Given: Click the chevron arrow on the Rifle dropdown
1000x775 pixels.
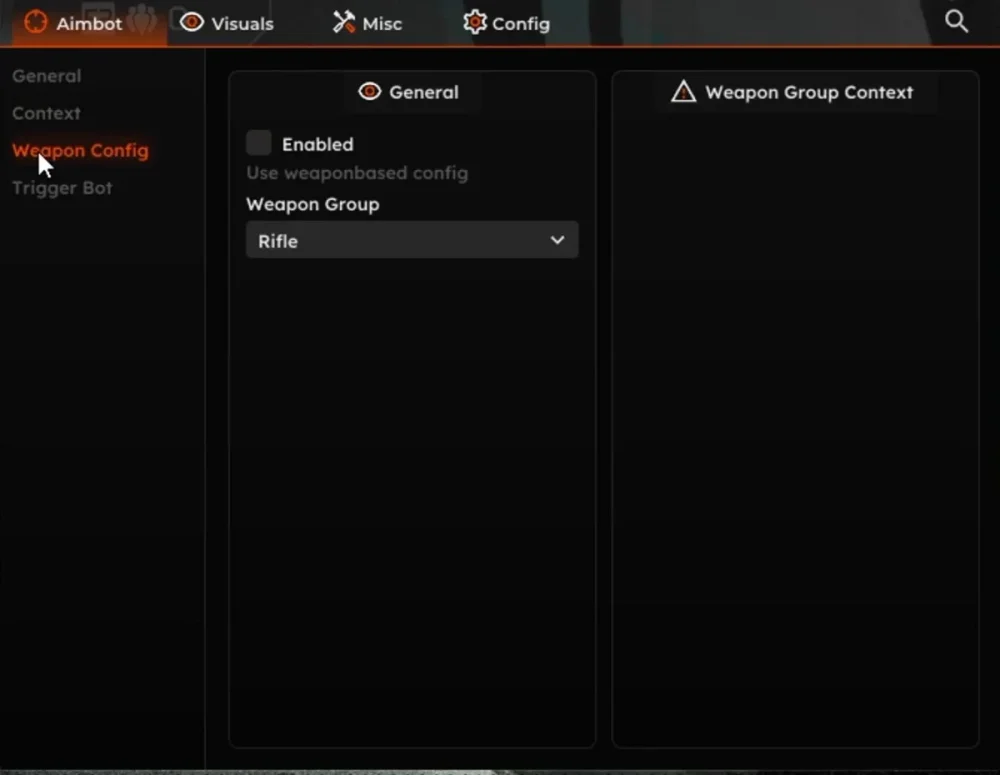Looking at the screenshot, I should coord(557,240).
